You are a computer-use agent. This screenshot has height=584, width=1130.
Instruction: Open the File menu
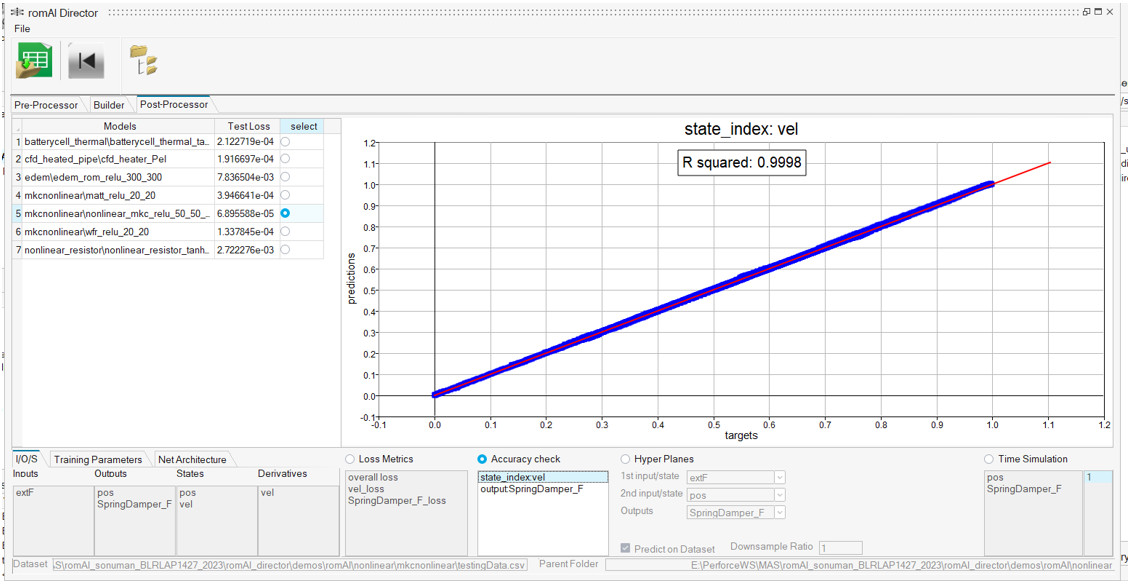(22, 29)
